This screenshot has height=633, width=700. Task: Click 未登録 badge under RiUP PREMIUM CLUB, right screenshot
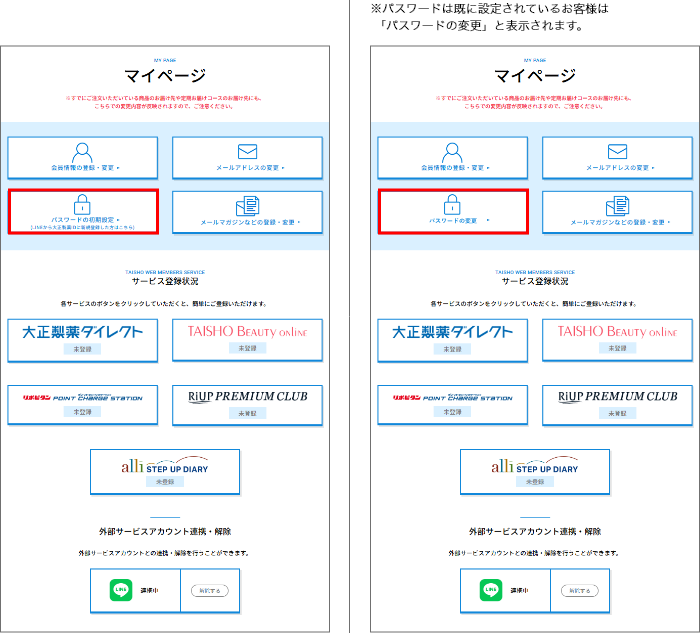617,413
